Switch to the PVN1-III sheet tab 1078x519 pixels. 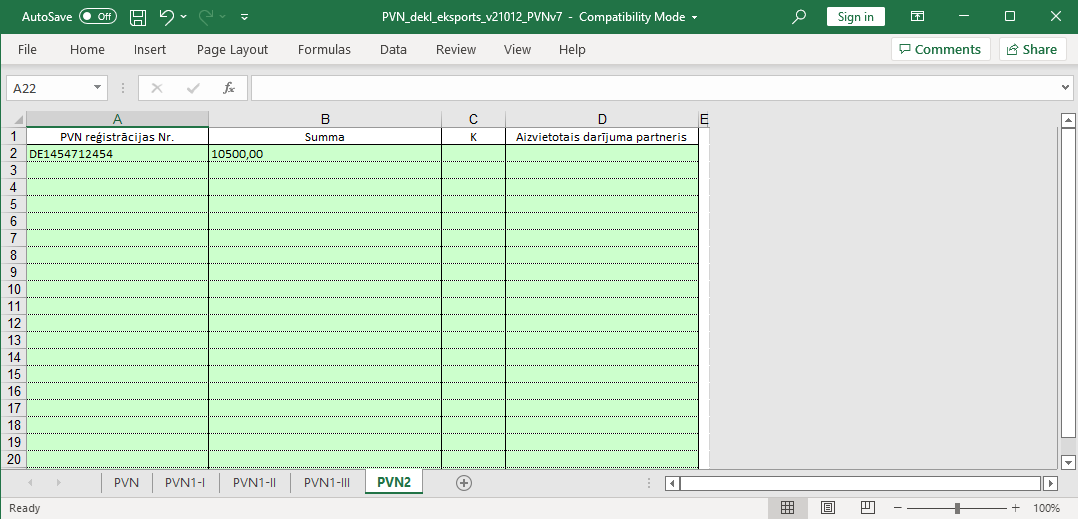click(x=327, y=483)
